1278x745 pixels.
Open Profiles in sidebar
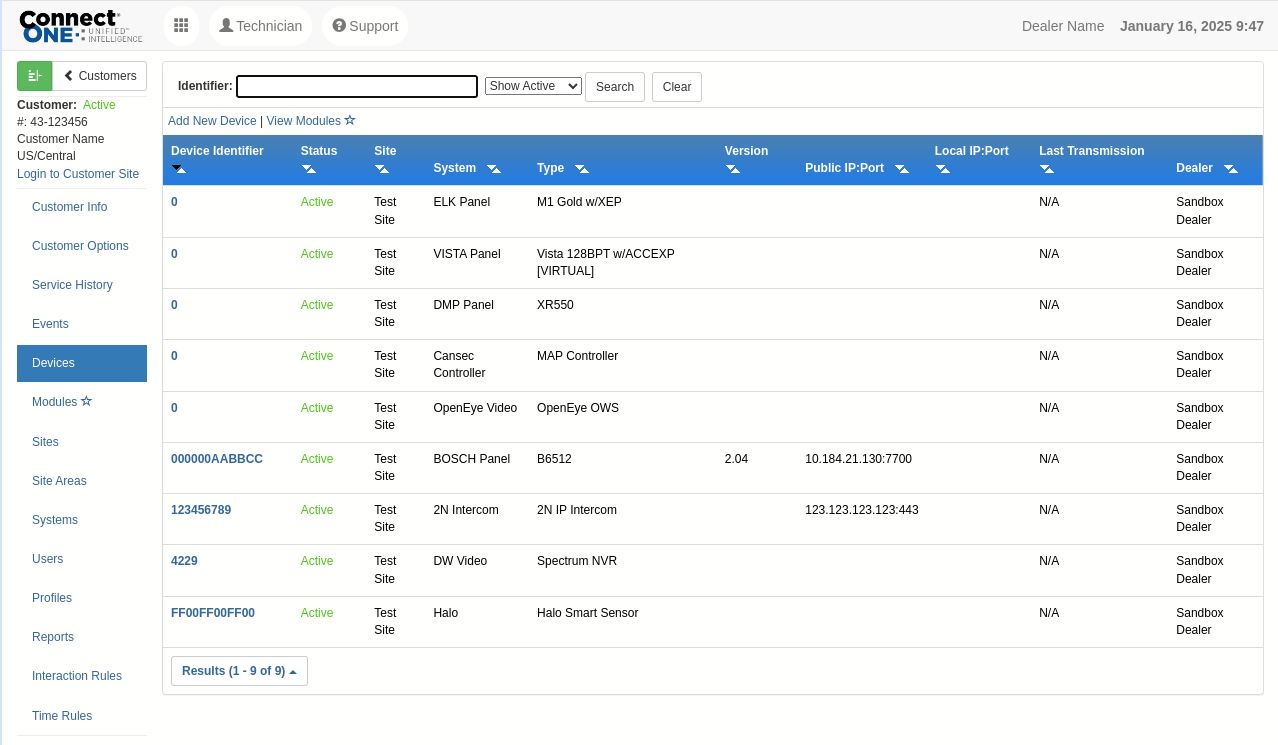point(82,598)
